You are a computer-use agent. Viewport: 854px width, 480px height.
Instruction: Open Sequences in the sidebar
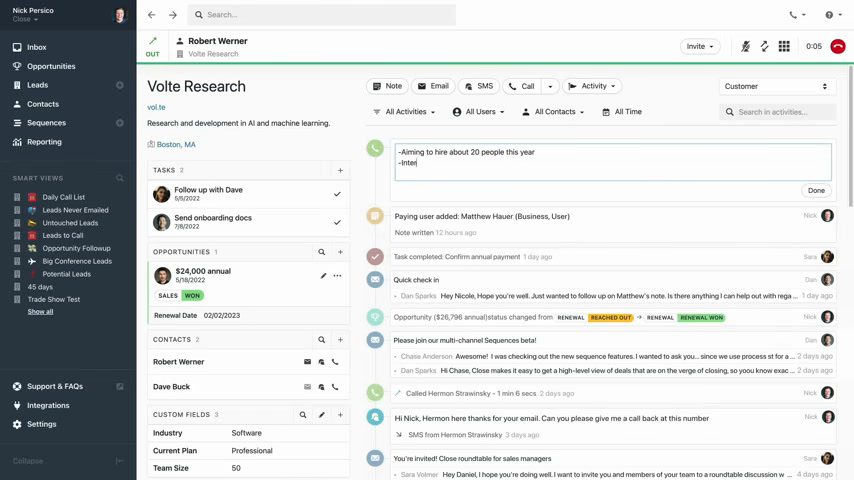pyautogui.click(x=46, y=123)
